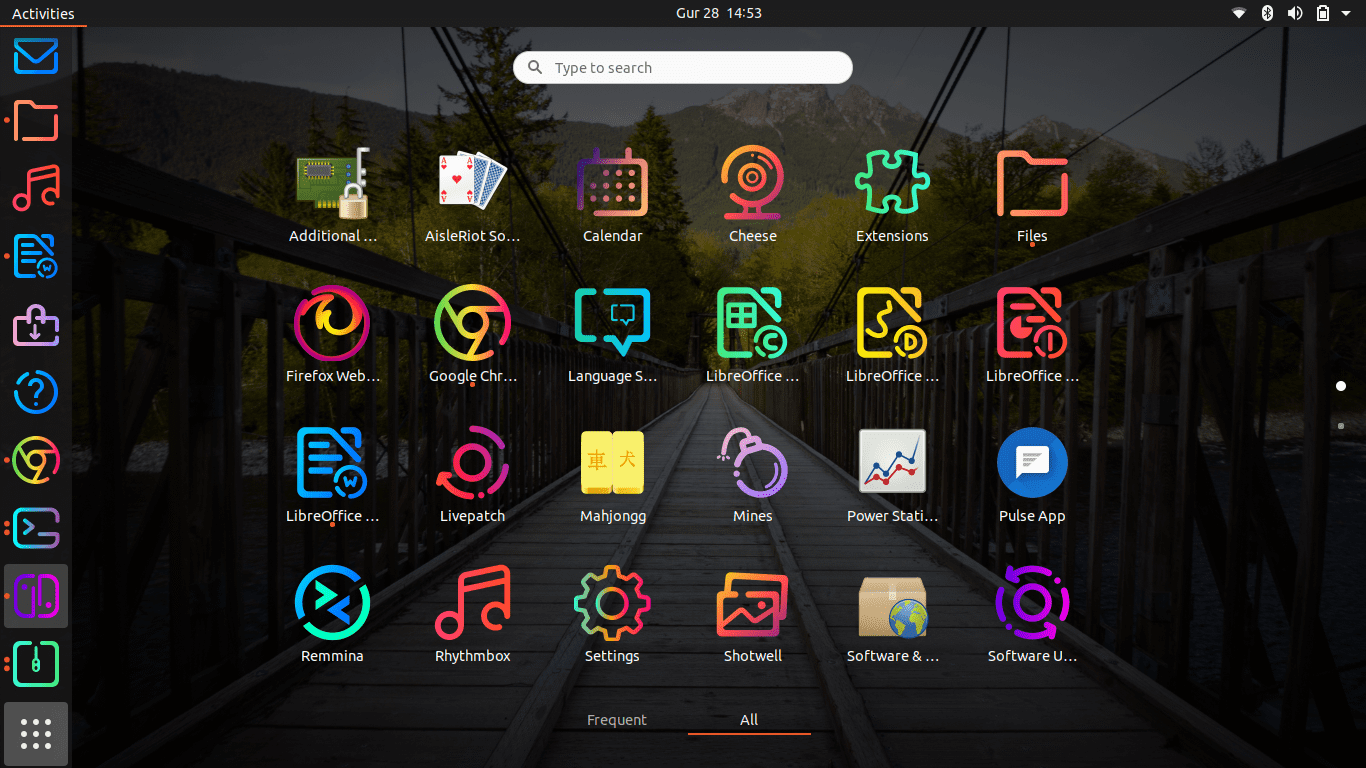Screen dimensions: 1366x768
Task: Open the software download icon in dock
Action: 36,324
